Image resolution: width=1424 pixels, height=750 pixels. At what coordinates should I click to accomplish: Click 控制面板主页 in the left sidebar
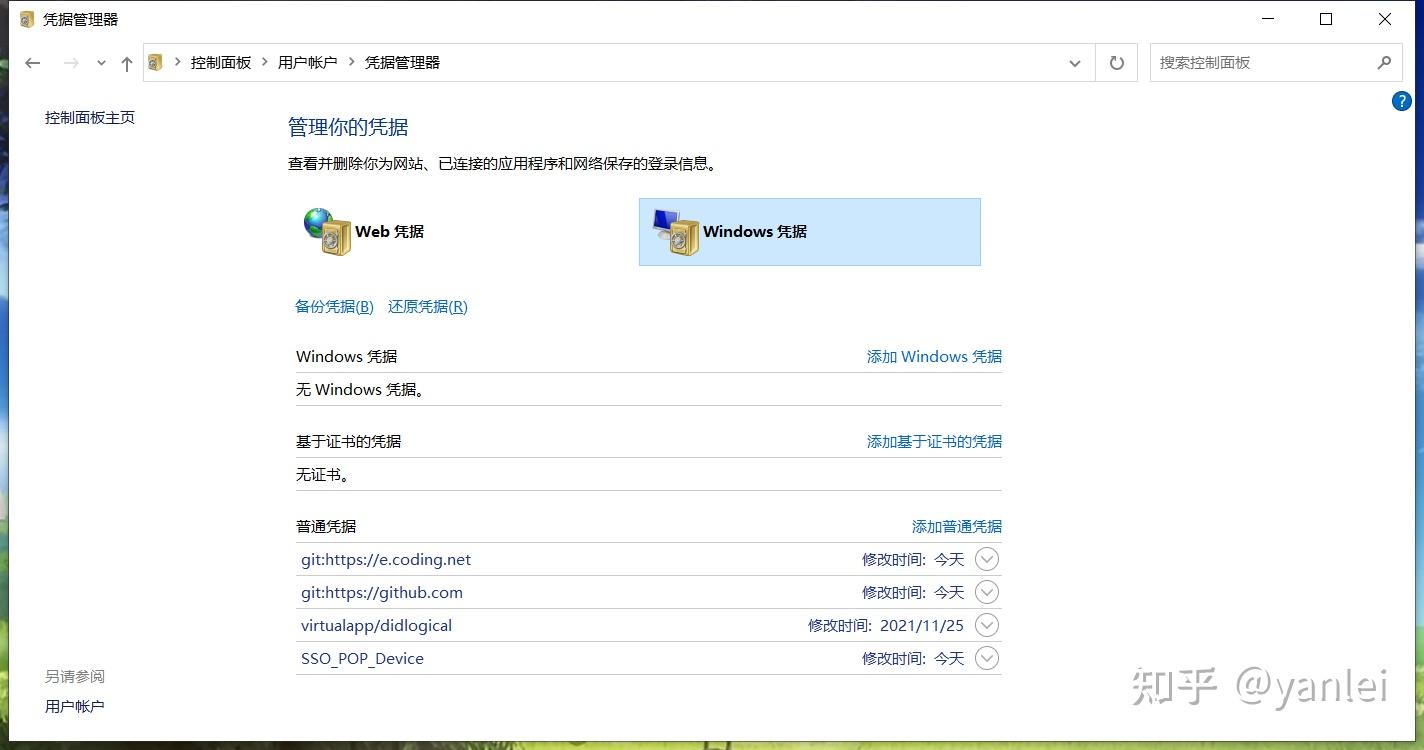click(90, 117)
